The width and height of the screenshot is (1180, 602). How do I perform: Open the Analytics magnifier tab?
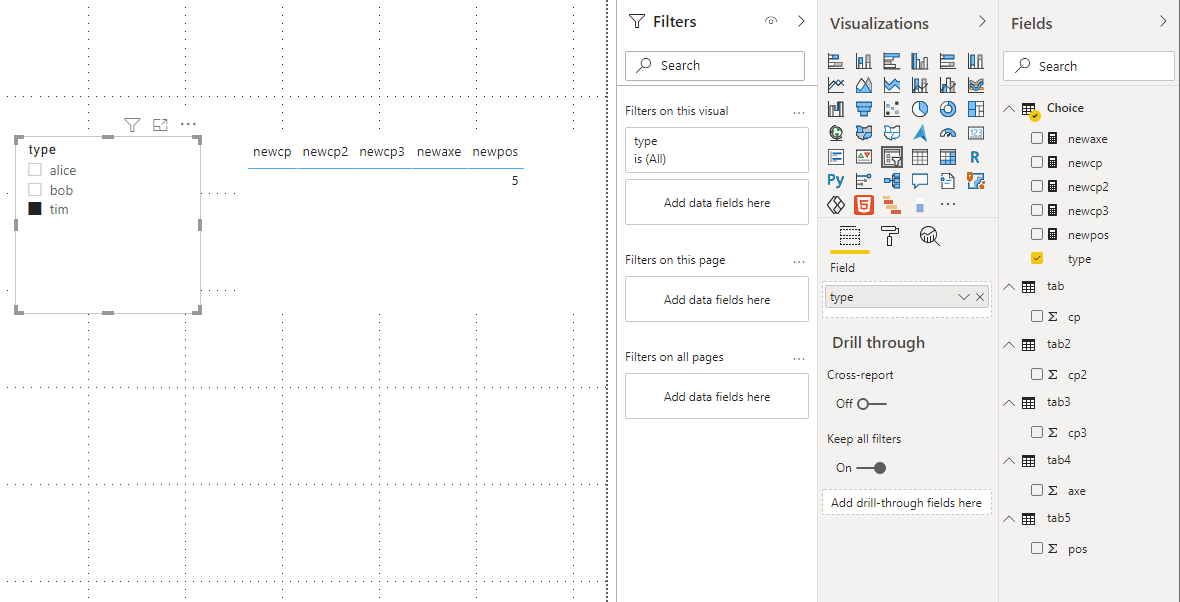pyautogui.click(x=930, y=236)
